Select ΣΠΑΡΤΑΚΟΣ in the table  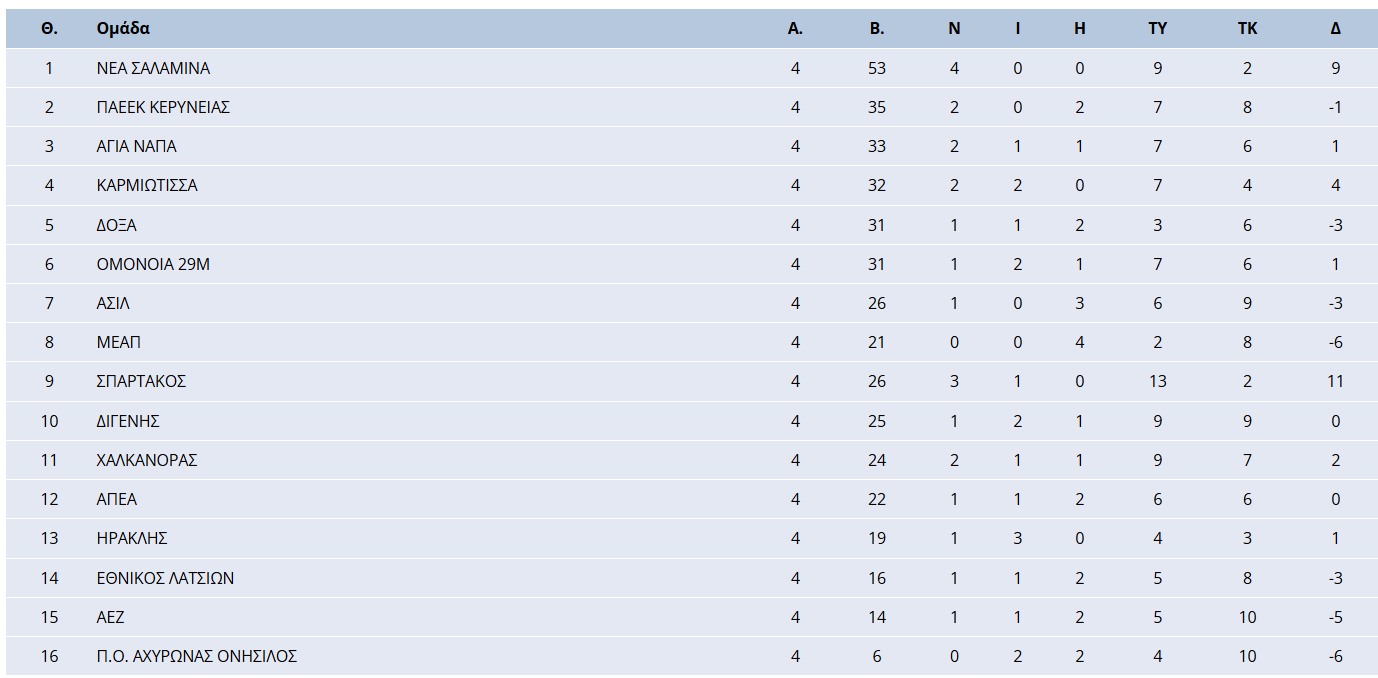tap(141, 381)
